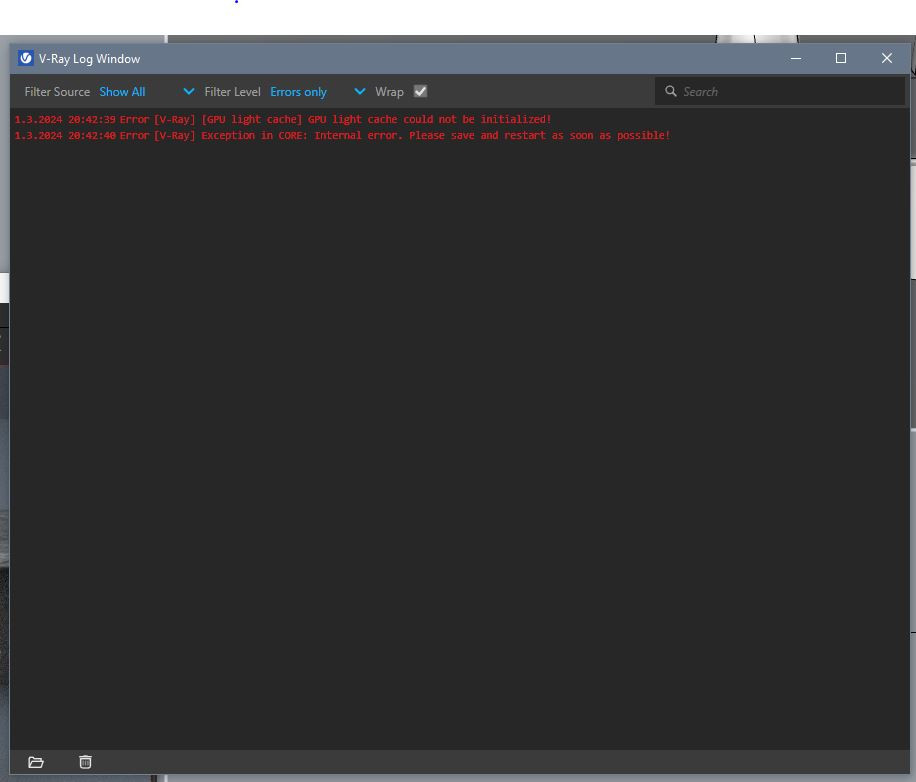Open the log file folder icon

pos(36,762)
